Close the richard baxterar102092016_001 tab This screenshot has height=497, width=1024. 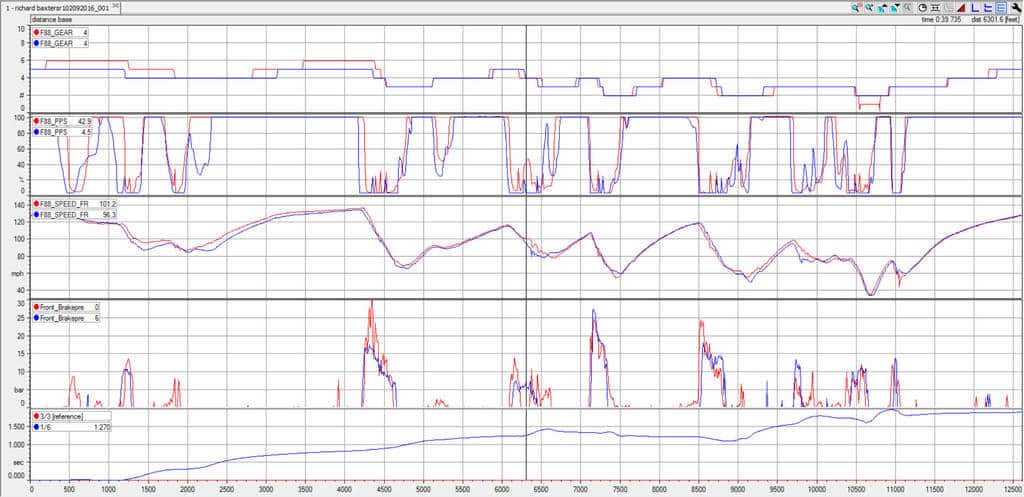(x=116, y=6)
